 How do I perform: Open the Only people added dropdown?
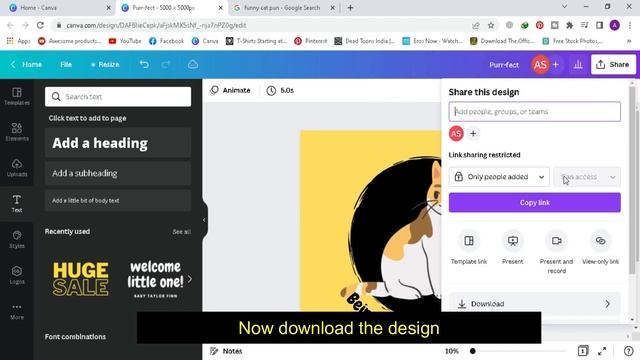tap(499, 177)
